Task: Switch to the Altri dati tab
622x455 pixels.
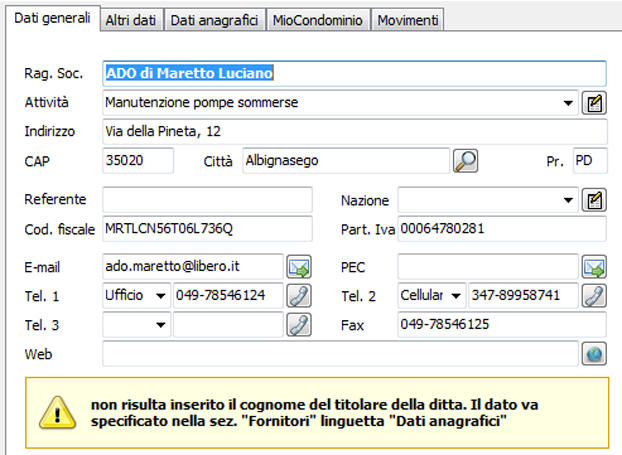Action: (x=131, y=20)
